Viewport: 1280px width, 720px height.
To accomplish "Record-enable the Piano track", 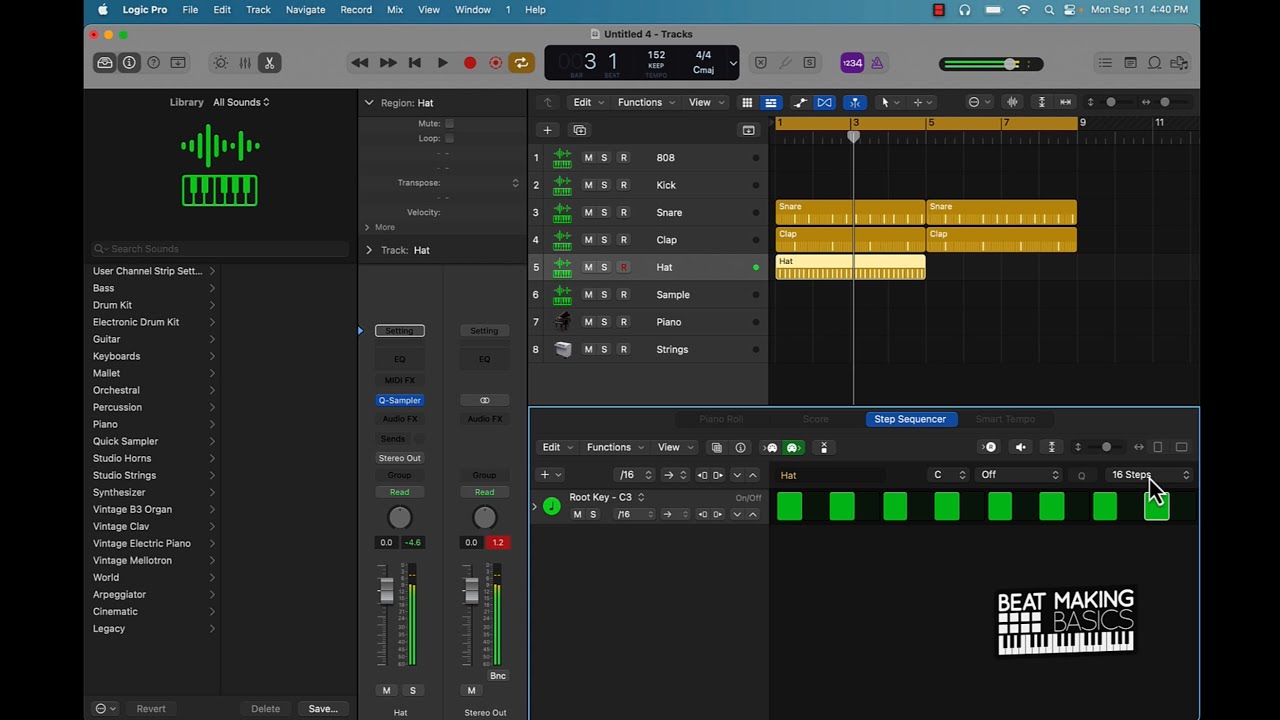I will pyautogui.click(x=624, y=322).
